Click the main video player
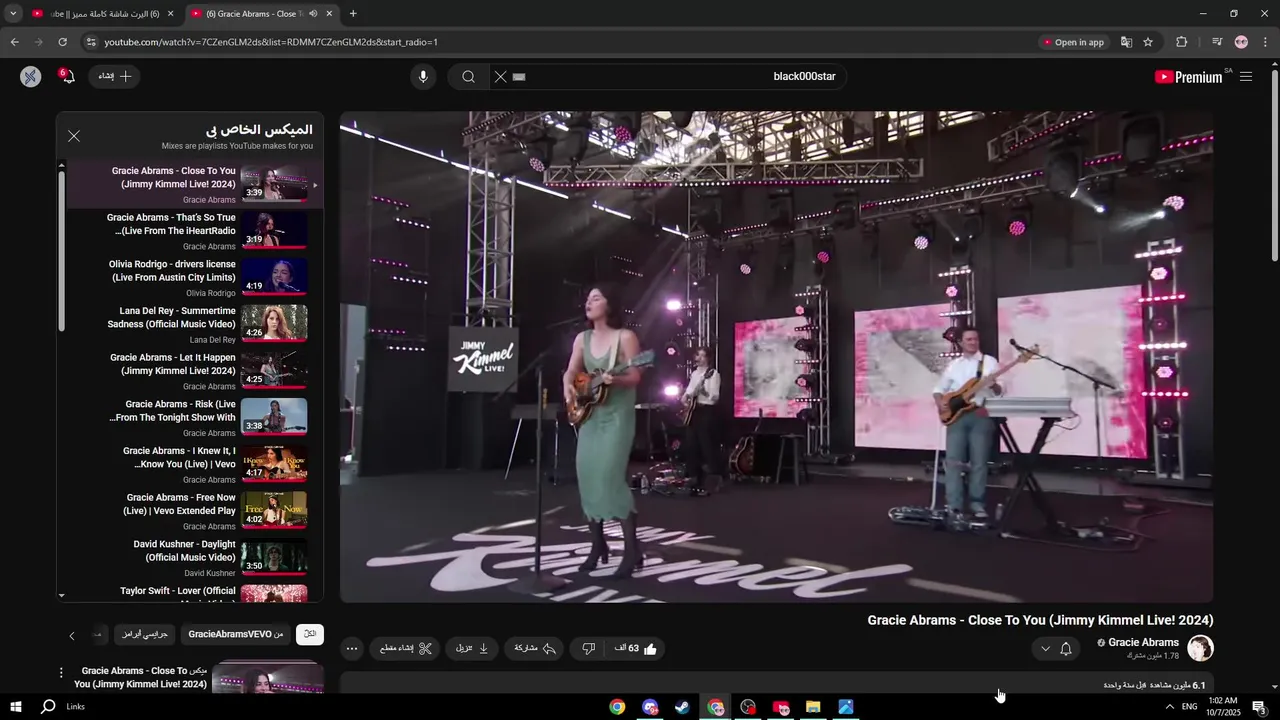1280x720 pixels. tap(776, 357)
